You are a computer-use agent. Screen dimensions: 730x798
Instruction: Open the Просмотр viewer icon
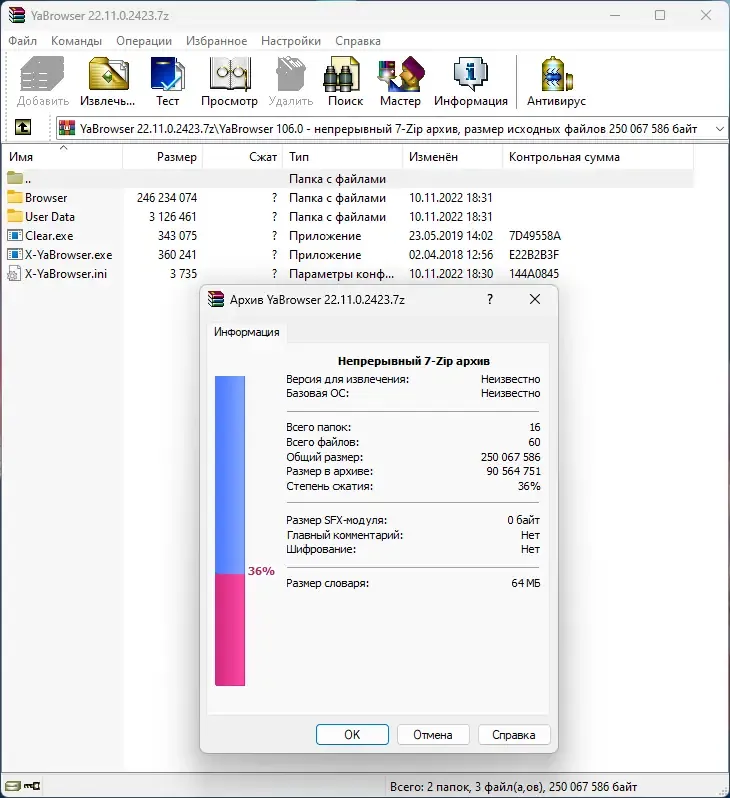[230, 74]
